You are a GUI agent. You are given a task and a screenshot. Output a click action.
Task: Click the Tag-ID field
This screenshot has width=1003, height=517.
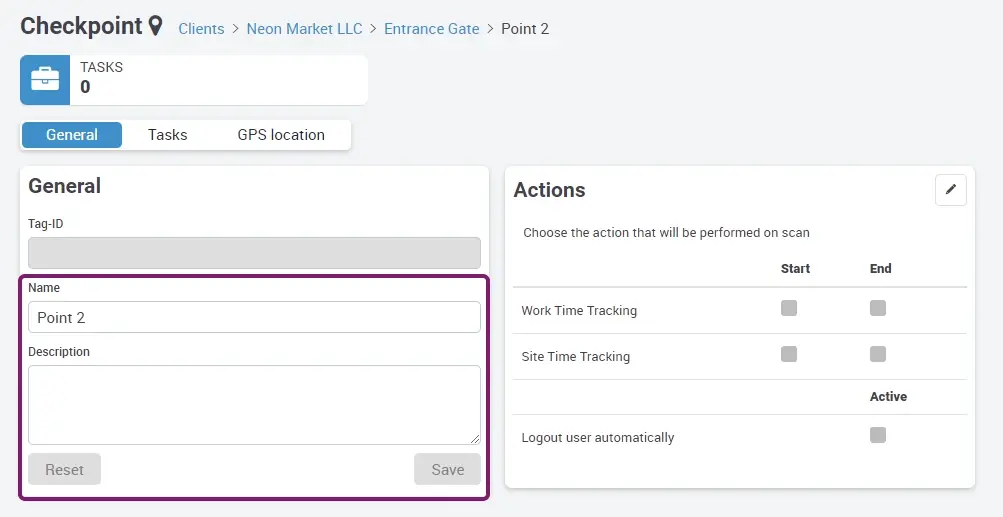(x=254, y=253)
